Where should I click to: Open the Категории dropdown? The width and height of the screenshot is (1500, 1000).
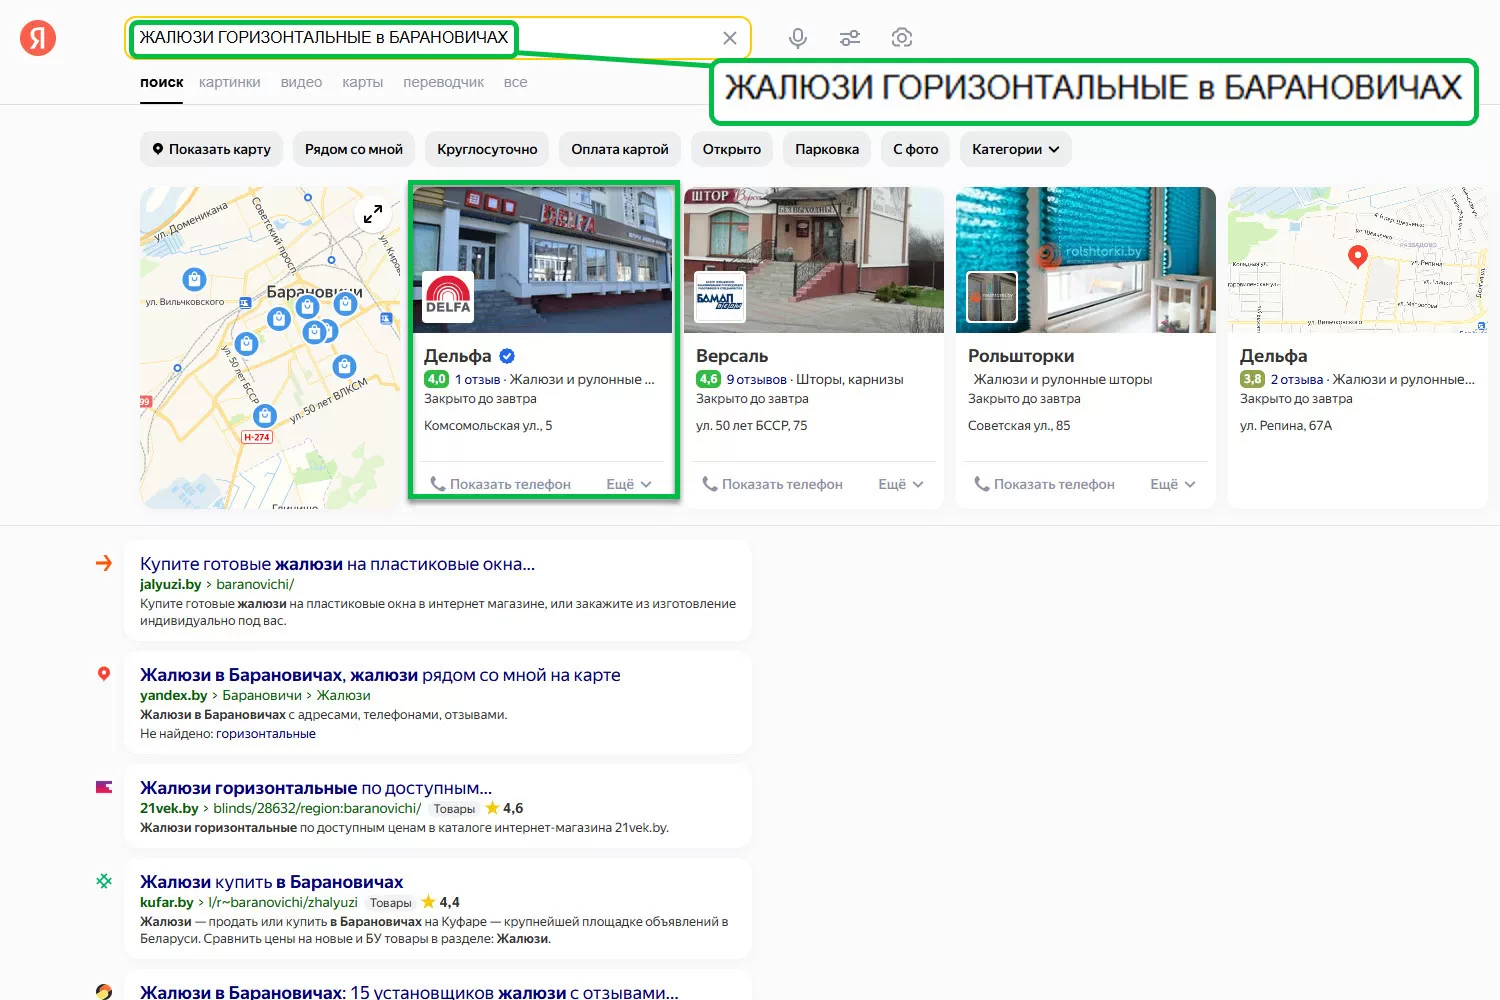pyautogui.click(x=1015, y=149)
